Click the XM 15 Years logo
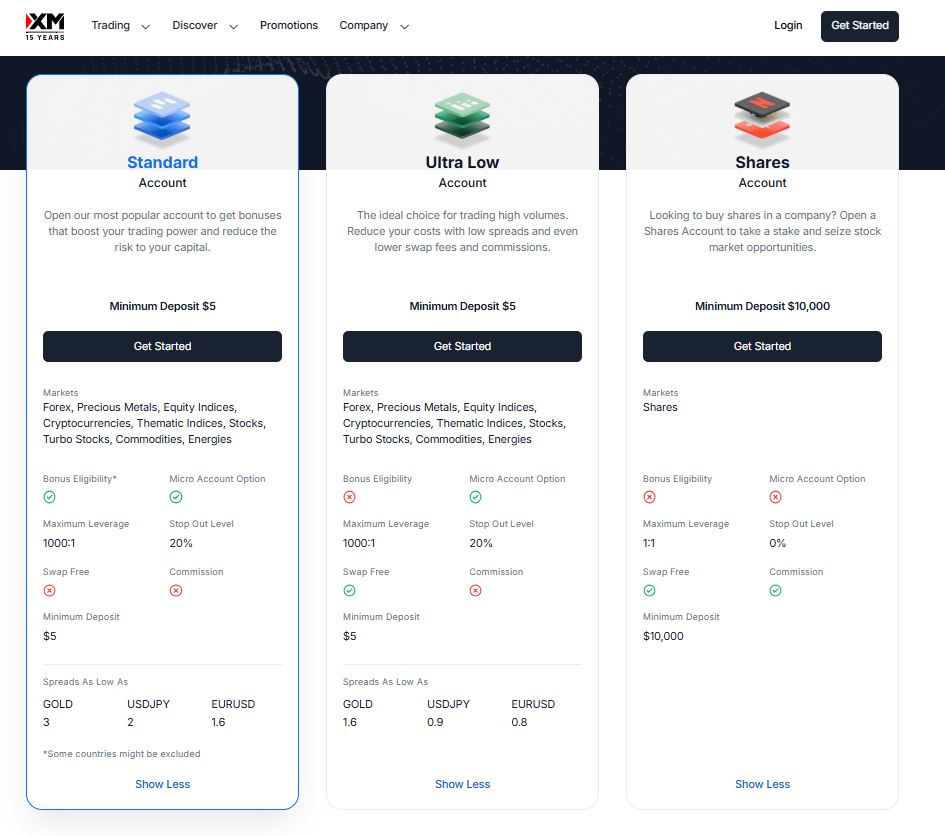This screenshot has height=836, width=945. click(x=44, y=25)
